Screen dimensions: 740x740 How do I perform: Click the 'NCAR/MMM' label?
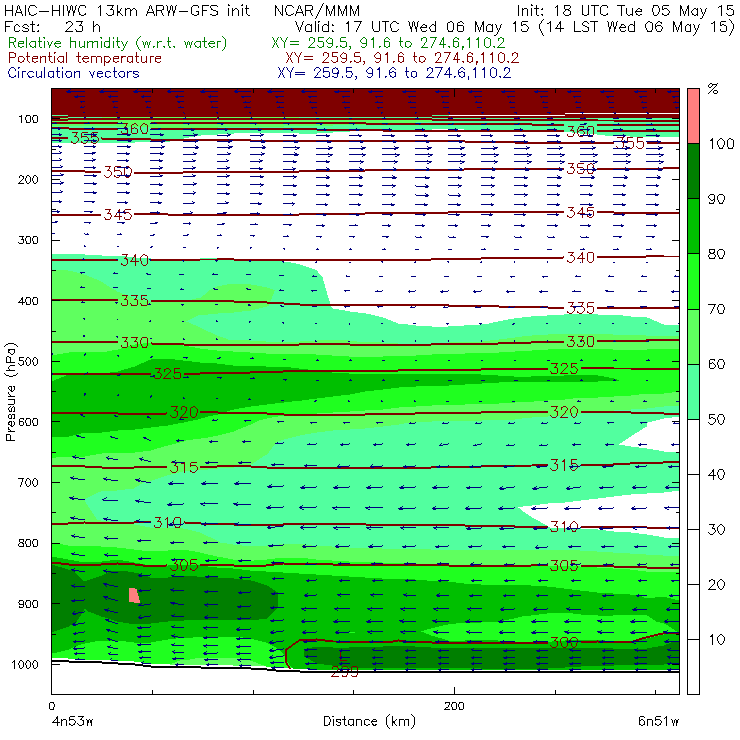(317, 10)
